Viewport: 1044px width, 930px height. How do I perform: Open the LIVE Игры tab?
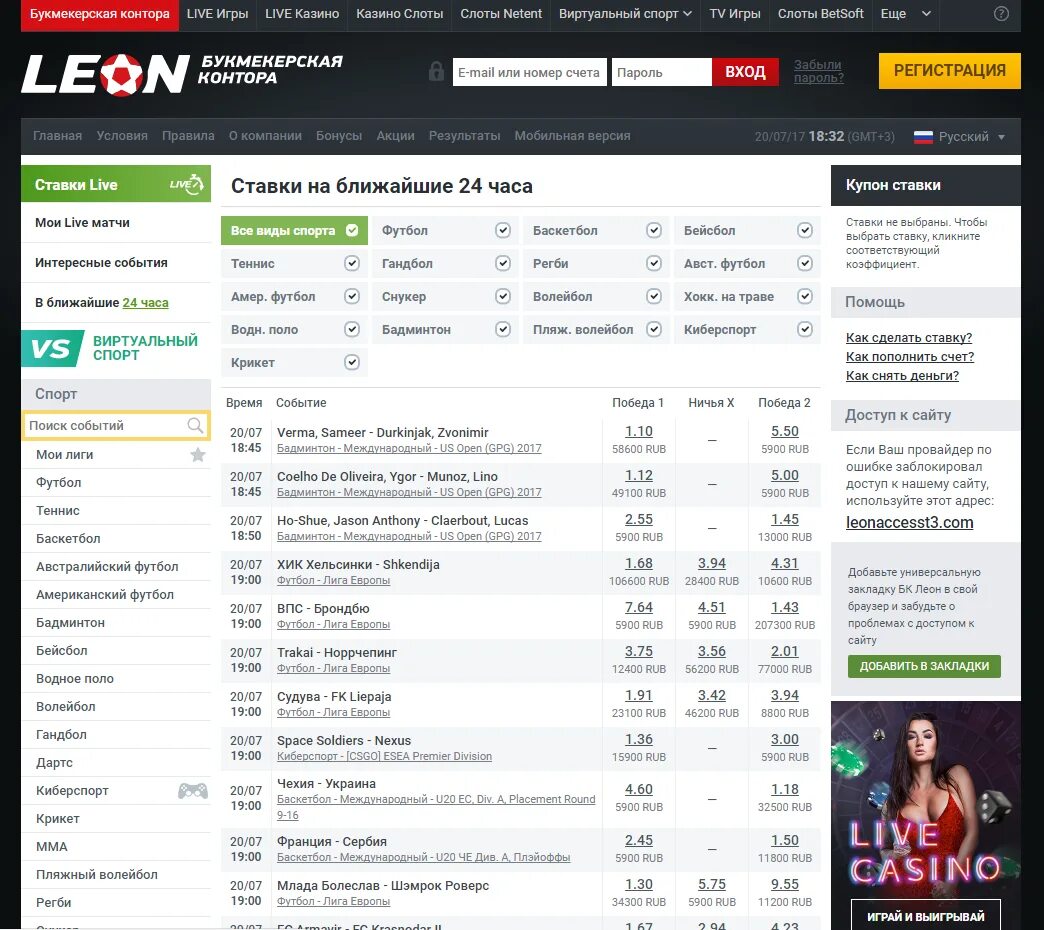pyautogui.click(x=218, y=14)
